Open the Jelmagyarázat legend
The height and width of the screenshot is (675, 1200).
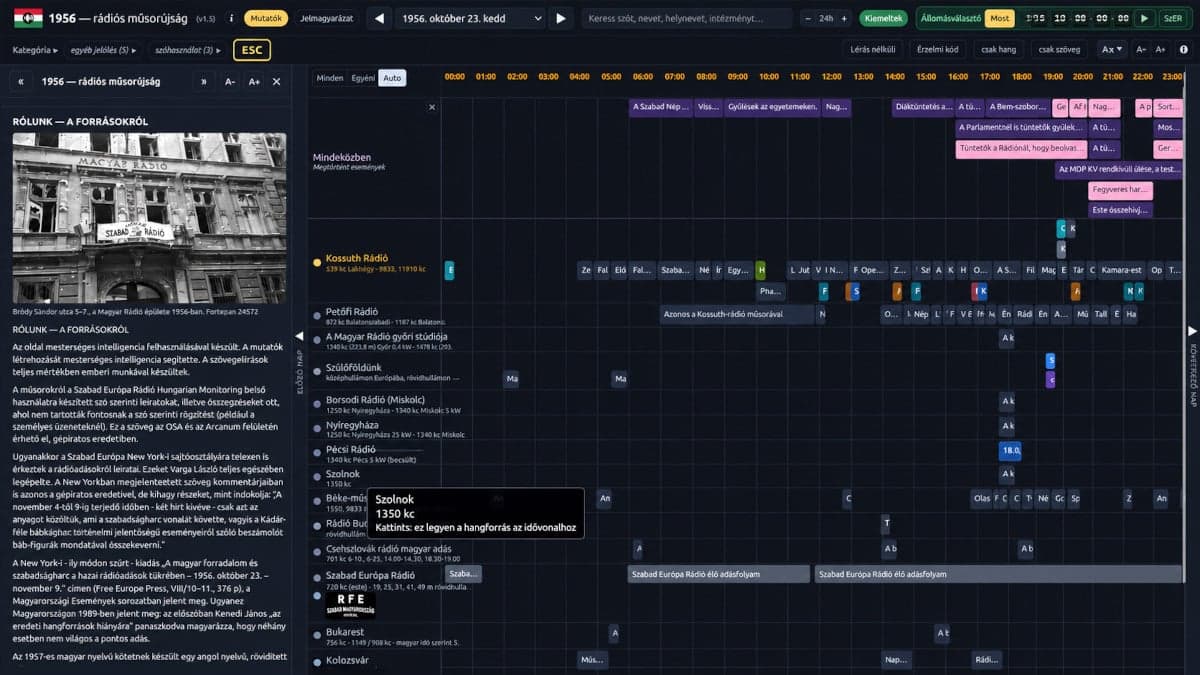pyautogui.click(x=326, y=18)
